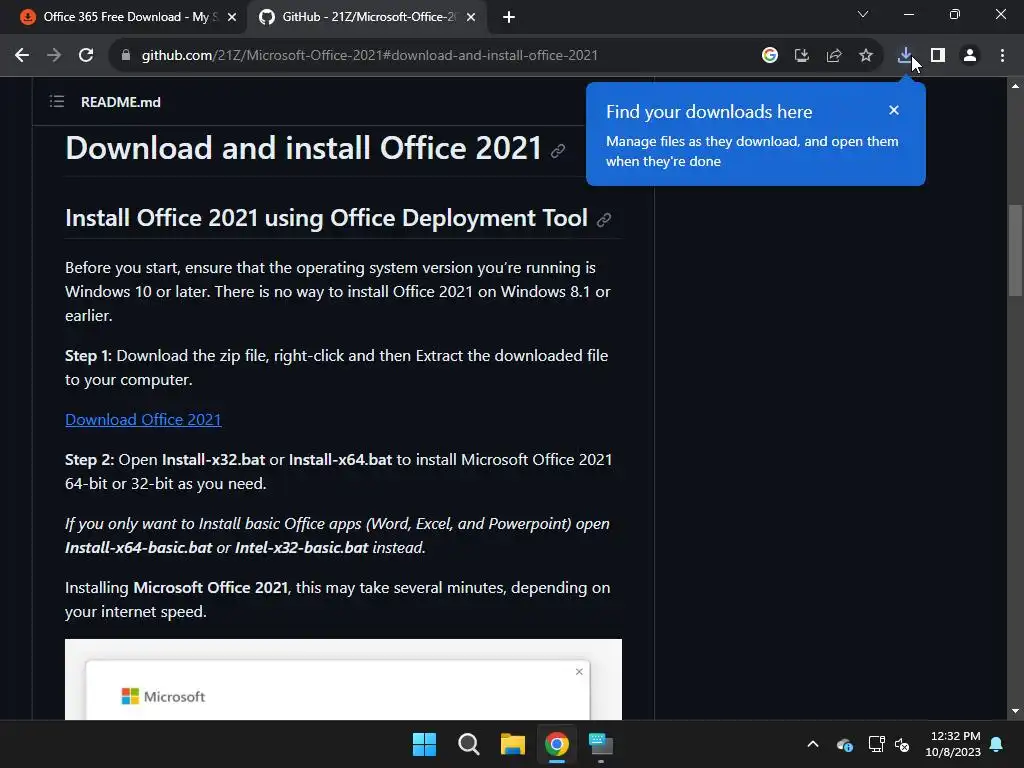The image size is (1024, 768).
Task: Click the padlock site info icon
Action: pos(126,56)
